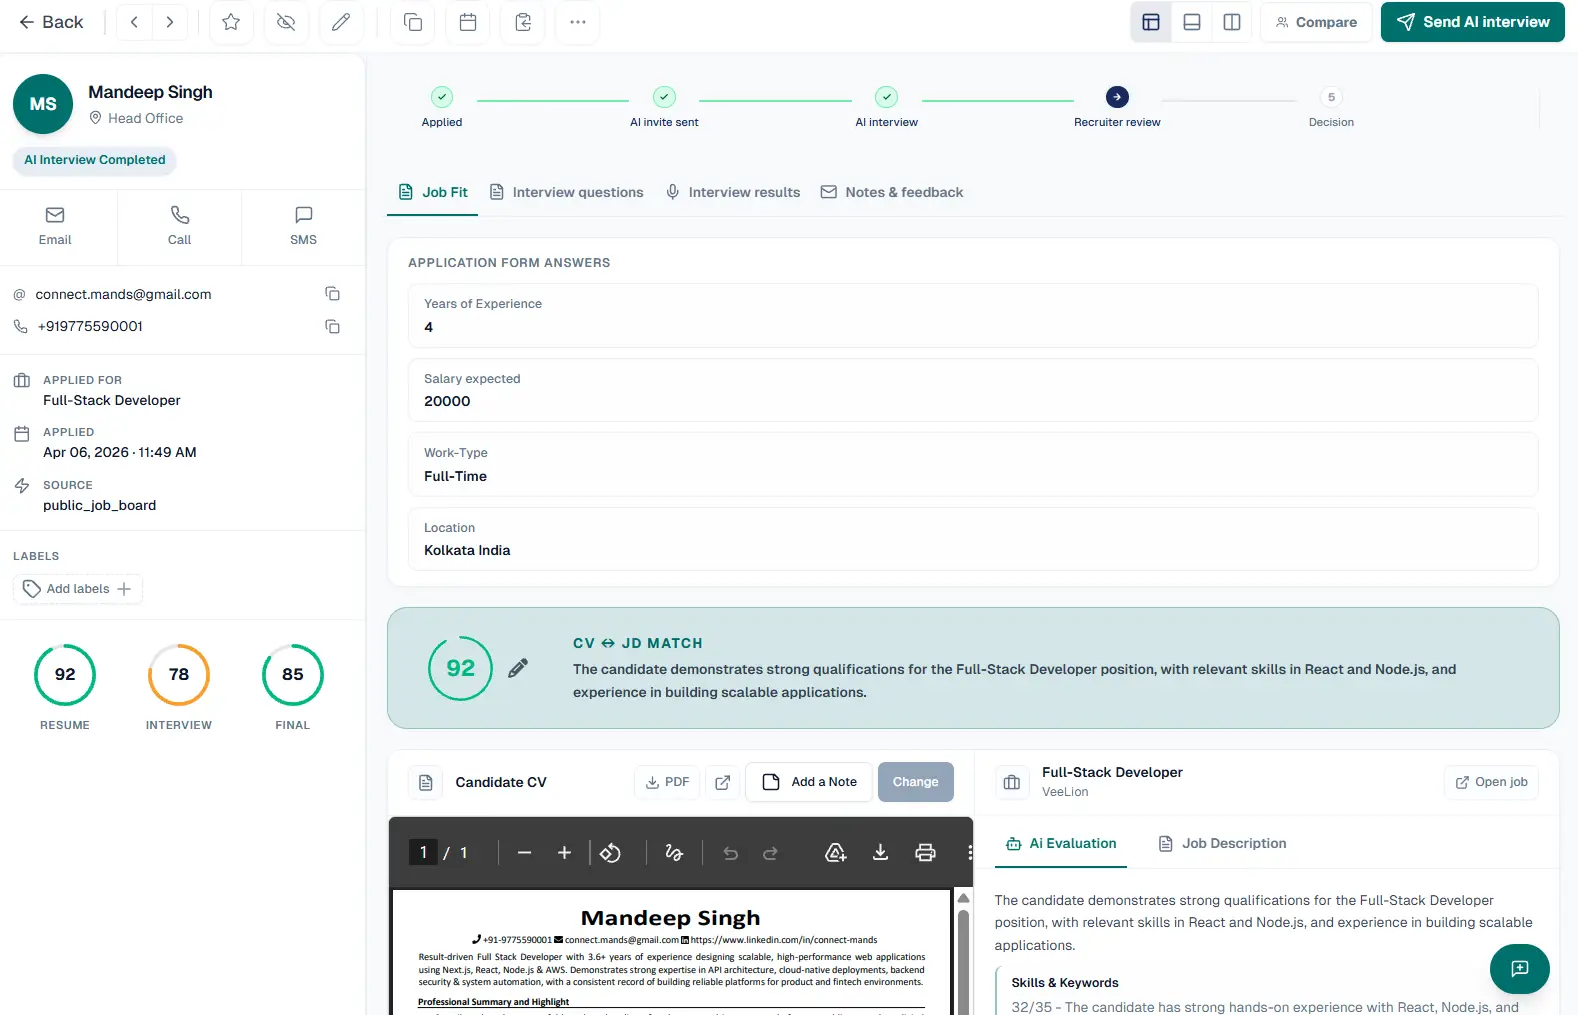Screen dimensions: 1578x1015
Task: Star the candidate as favorite
Action: click(x=231, y=22)
